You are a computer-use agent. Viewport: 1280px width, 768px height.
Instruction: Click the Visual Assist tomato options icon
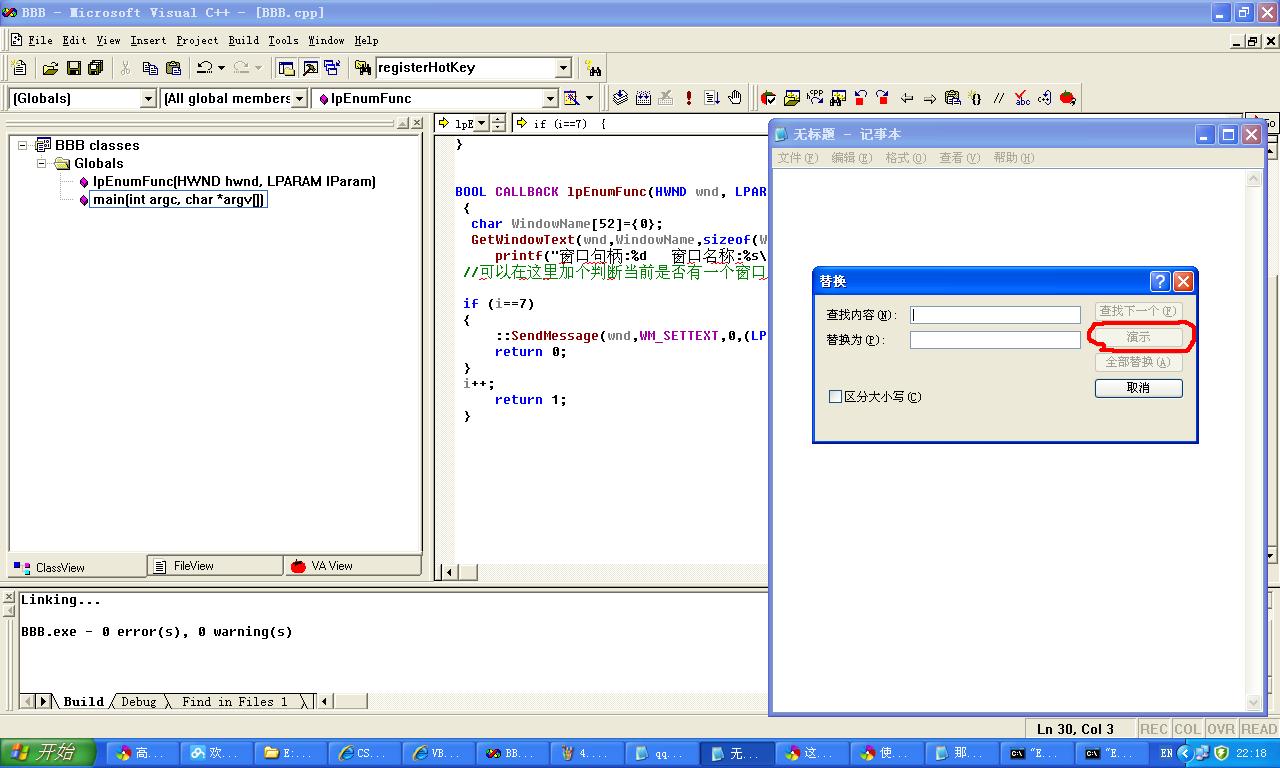1067,98
